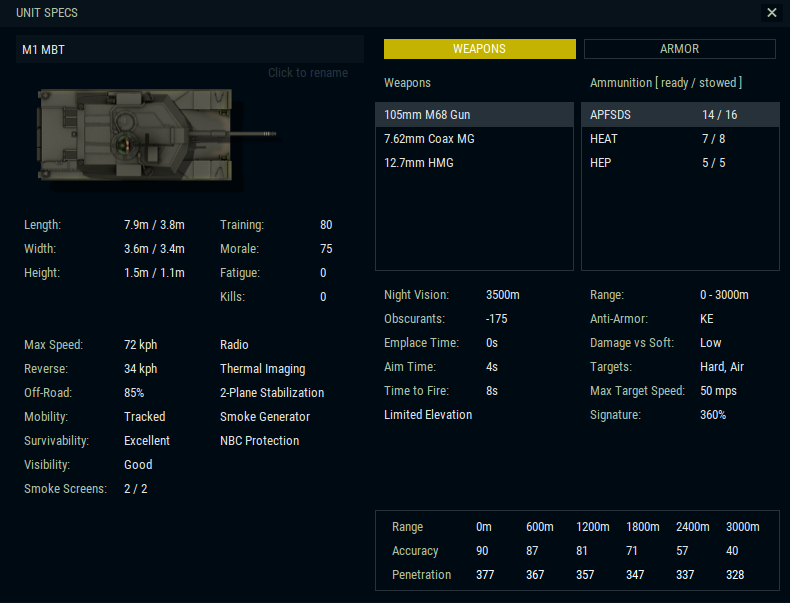Click the Aim Time value 4s
Screen dimensions: 790x603
click(x=492, y=367)
